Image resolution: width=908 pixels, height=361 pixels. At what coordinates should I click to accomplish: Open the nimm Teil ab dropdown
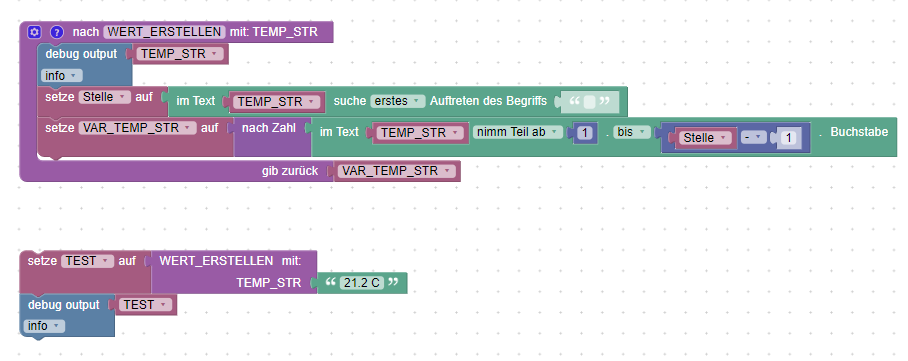tap(518, 132)
